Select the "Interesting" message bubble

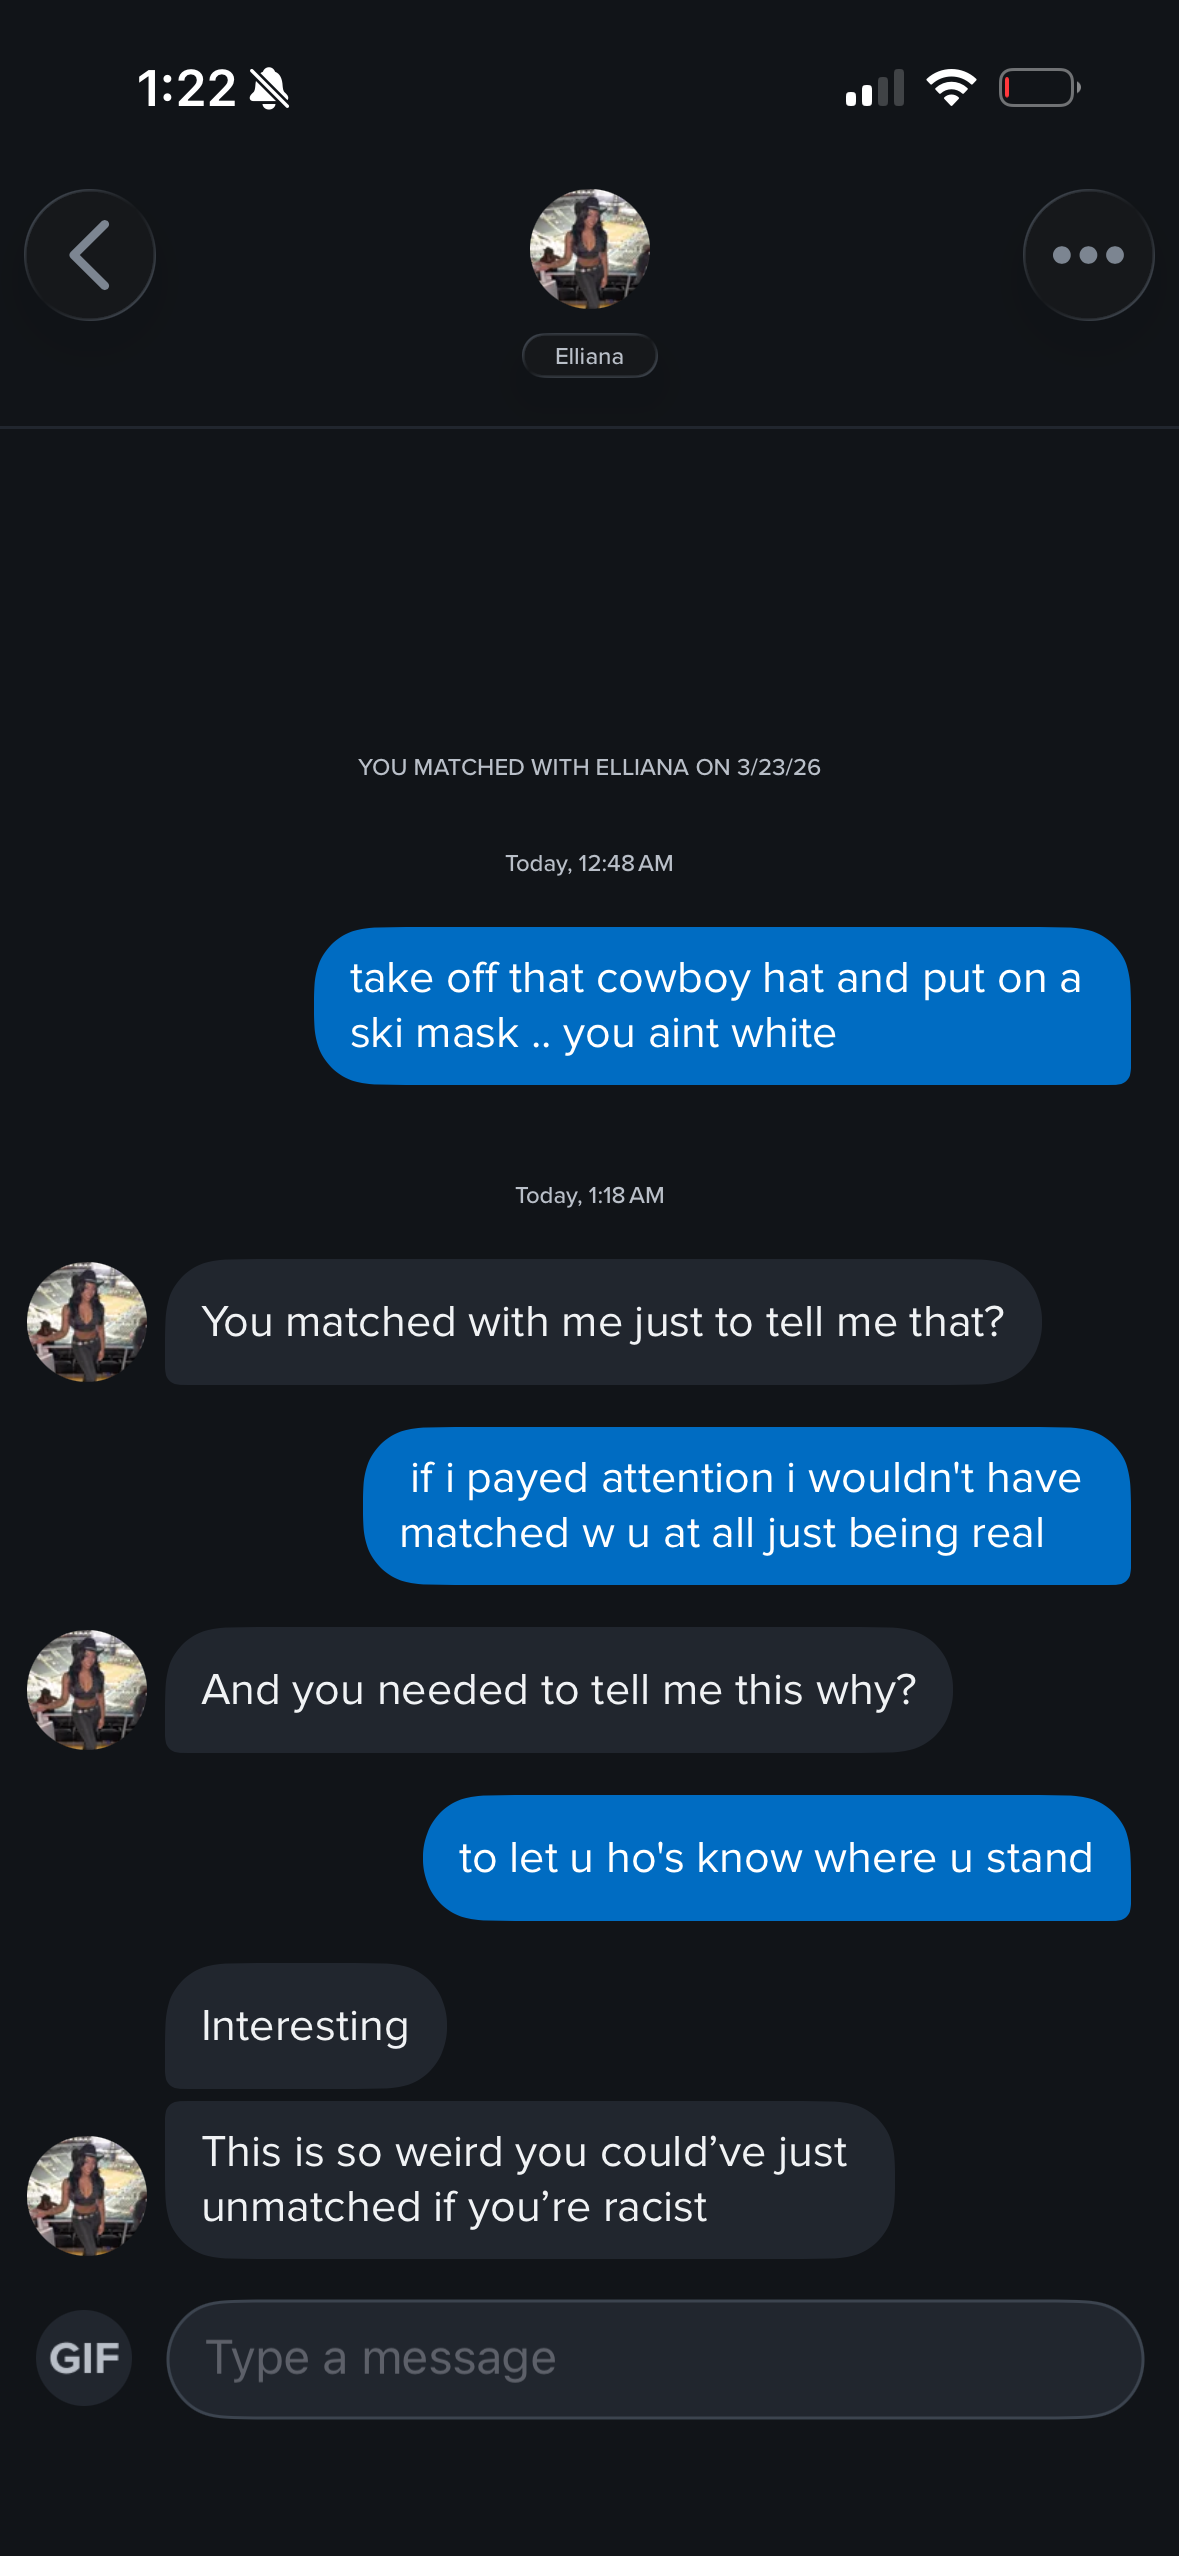pos(305,2026)
